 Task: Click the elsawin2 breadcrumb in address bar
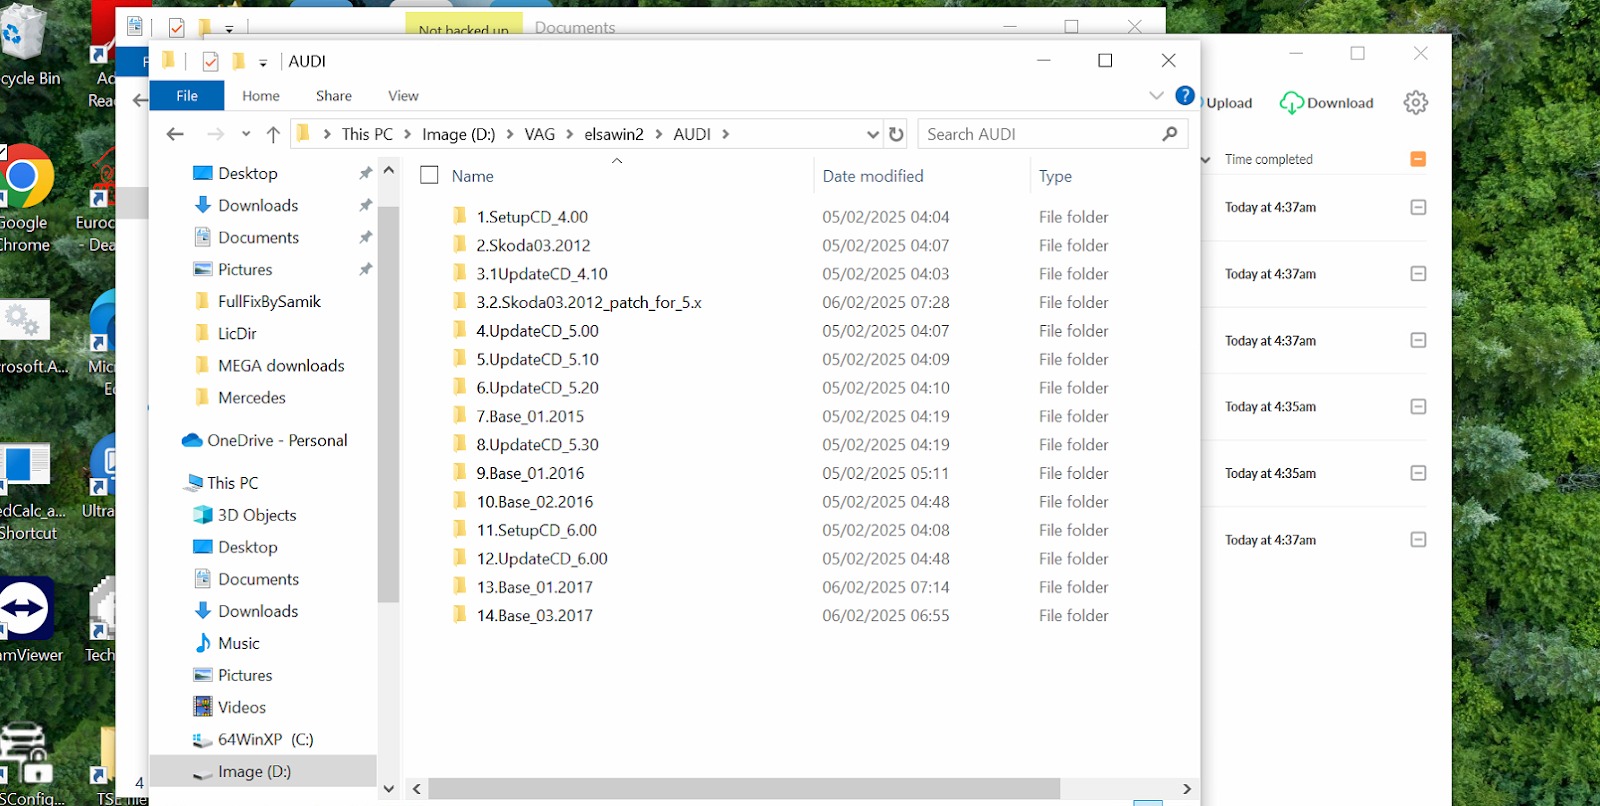(x=613, y=134)
